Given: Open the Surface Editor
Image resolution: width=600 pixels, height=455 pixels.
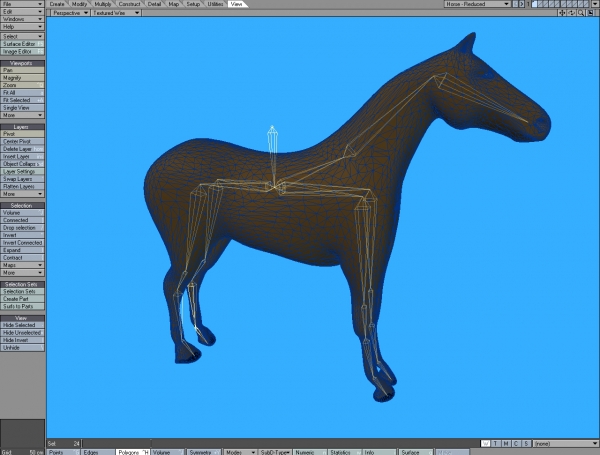Looking at the screenshot, I should pos(22,44).
